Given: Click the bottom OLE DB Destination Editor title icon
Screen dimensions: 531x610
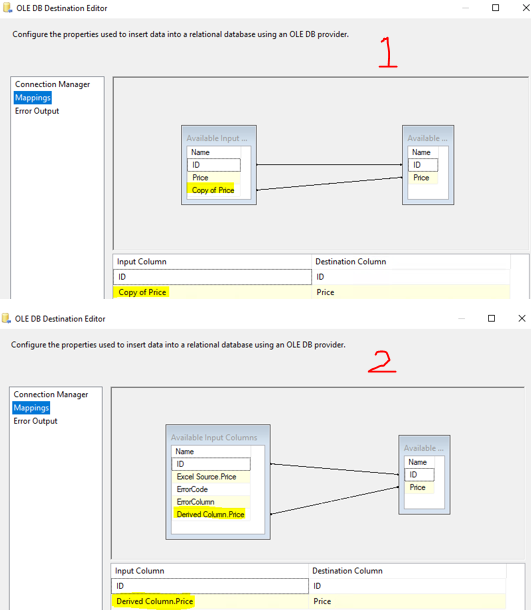Looking at the screenshot, I should coord(6,319).
